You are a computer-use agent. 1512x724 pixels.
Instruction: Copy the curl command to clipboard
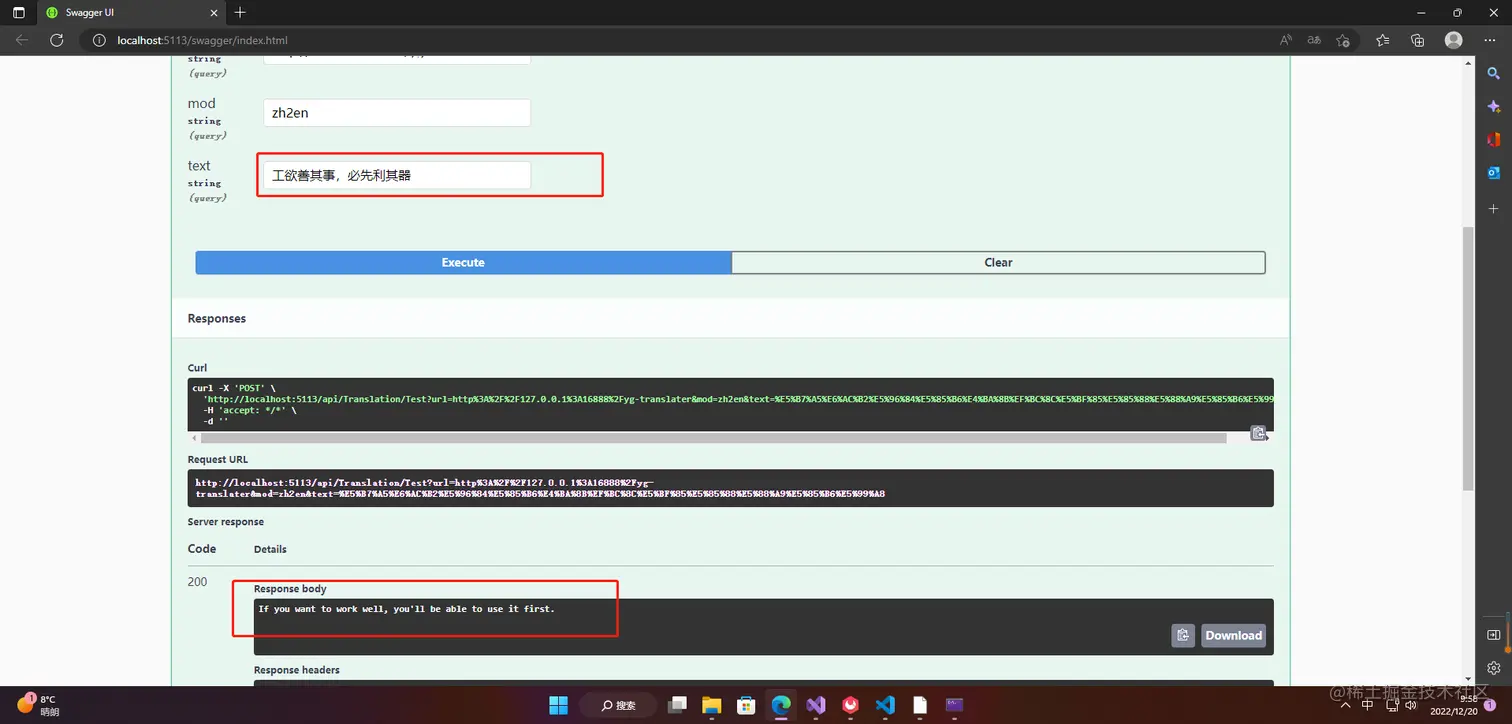pos(1259,433)
